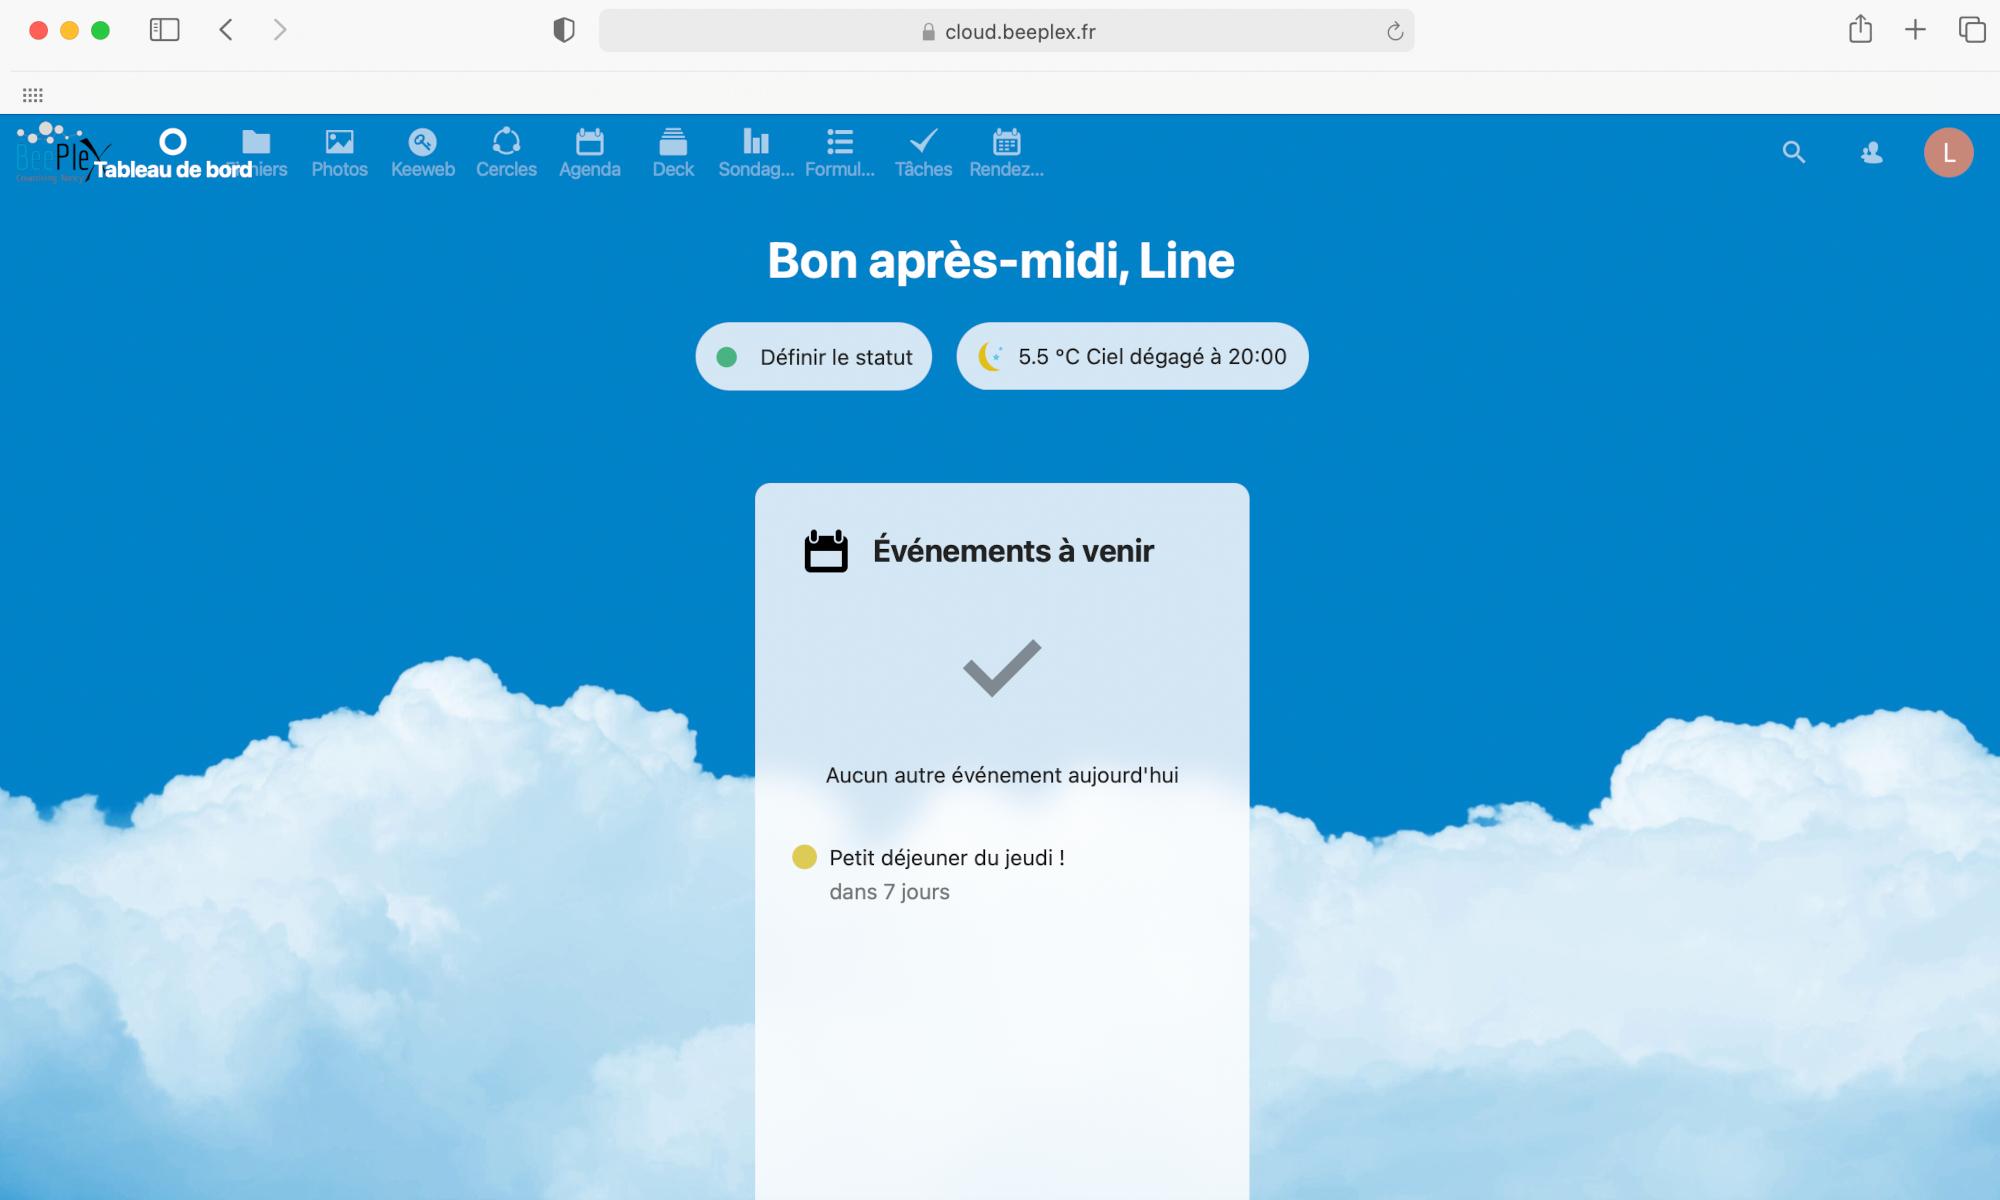This screenshot has width=2000, height=1200.
Task: Open user avatar menu L
Action: point(1948,153)
